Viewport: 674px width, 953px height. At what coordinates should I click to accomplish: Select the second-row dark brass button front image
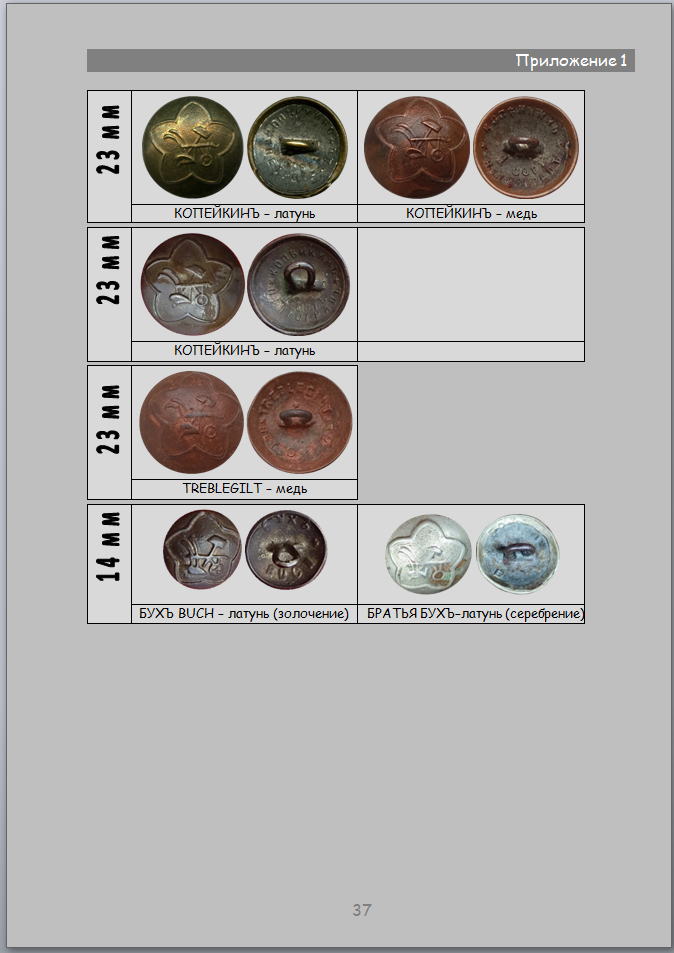tap(193, 284)
